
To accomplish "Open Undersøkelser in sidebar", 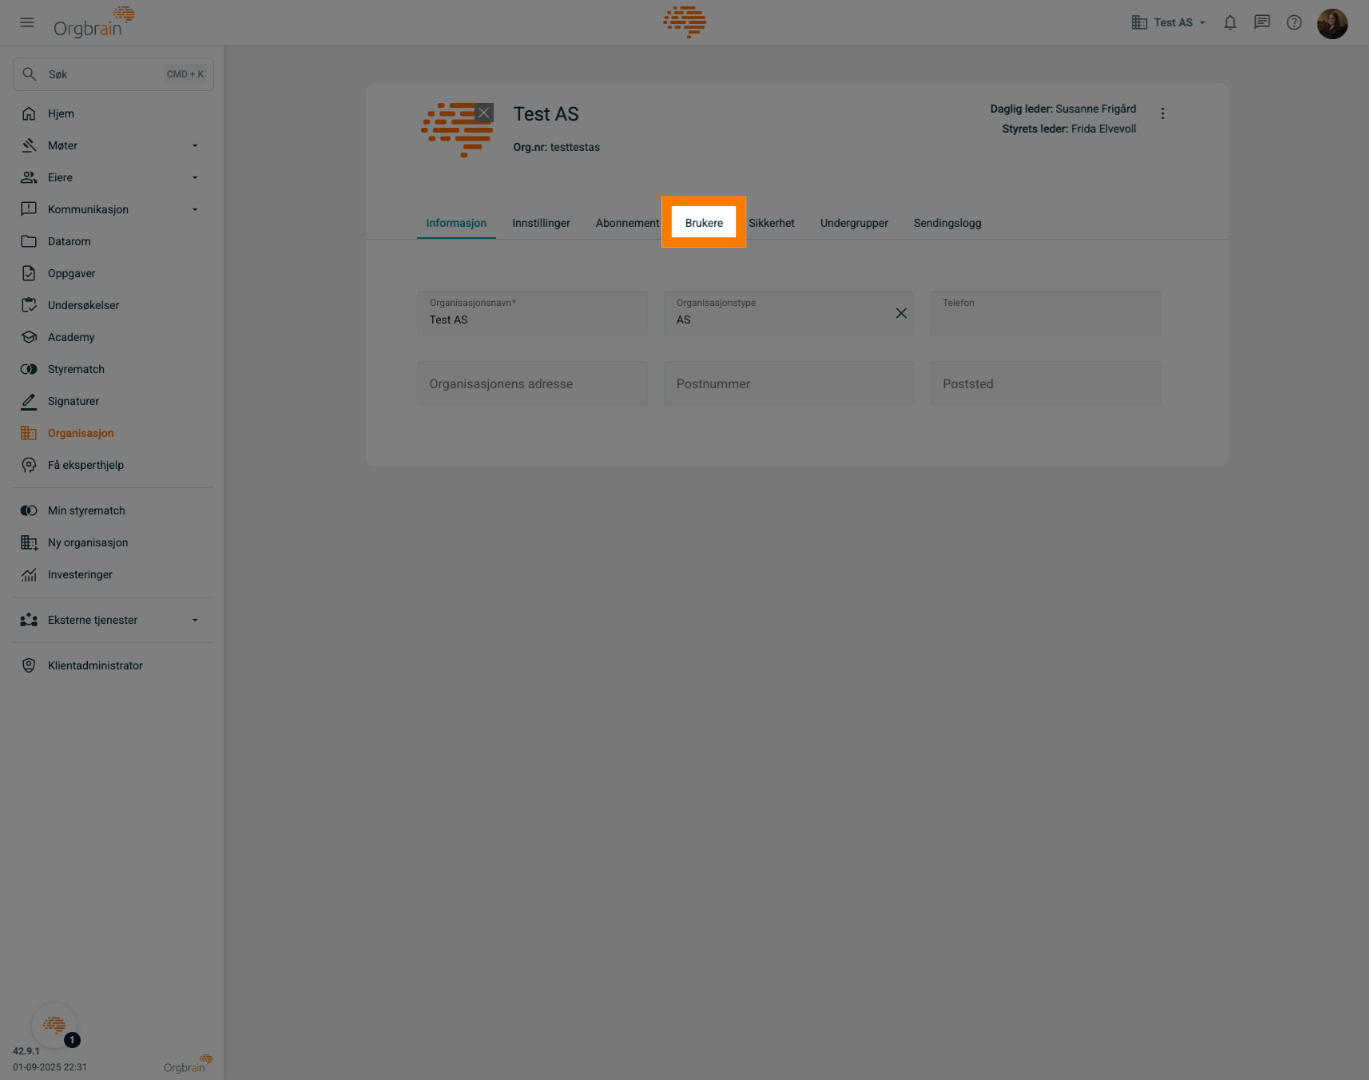I will 112,306.
